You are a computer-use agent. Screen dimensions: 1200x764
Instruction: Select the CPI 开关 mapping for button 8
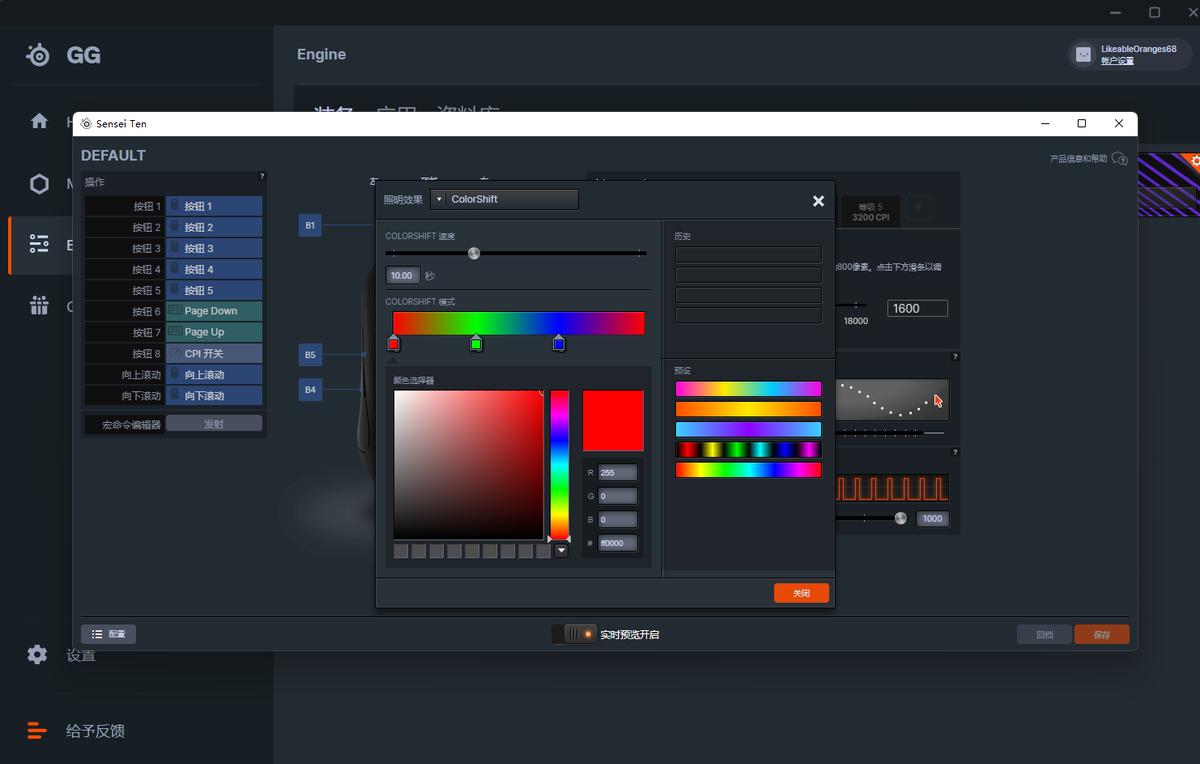pyautogui.click(x=214, y=353)
